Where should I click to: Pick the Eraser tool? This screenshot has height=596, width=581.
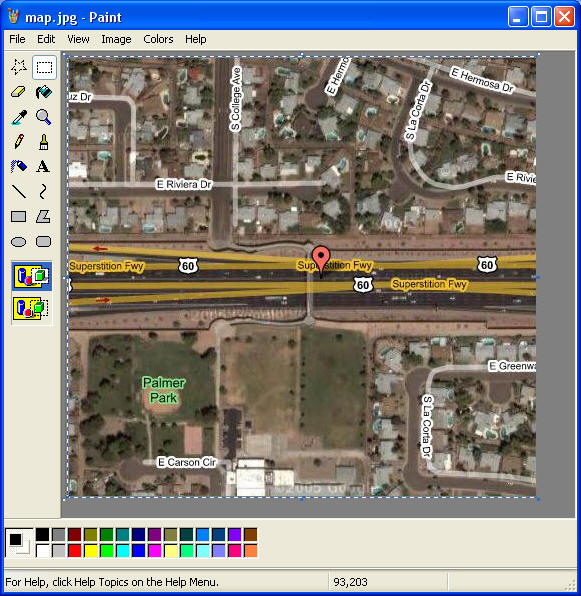(19, 92)
